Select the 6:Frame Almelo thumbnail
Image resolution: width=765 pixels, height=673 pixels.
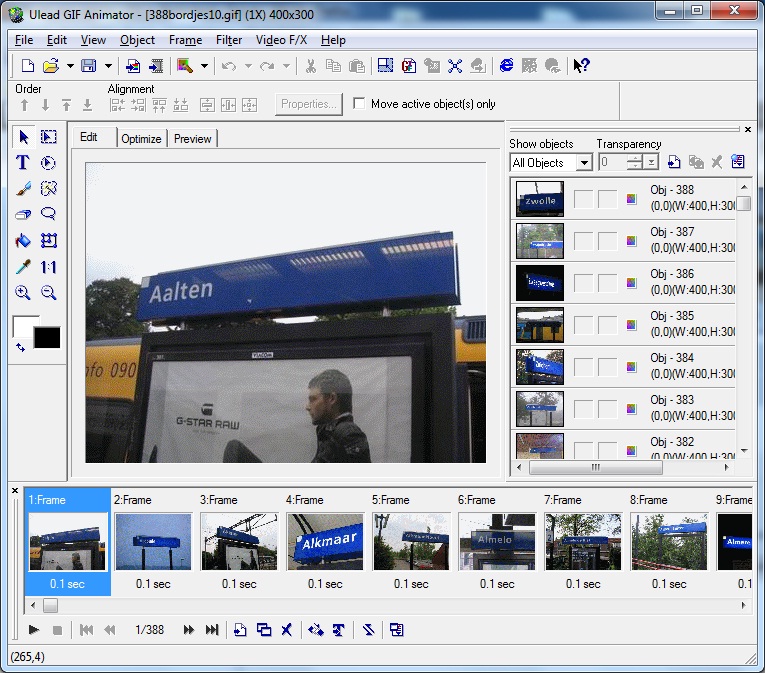click(497, 541)
